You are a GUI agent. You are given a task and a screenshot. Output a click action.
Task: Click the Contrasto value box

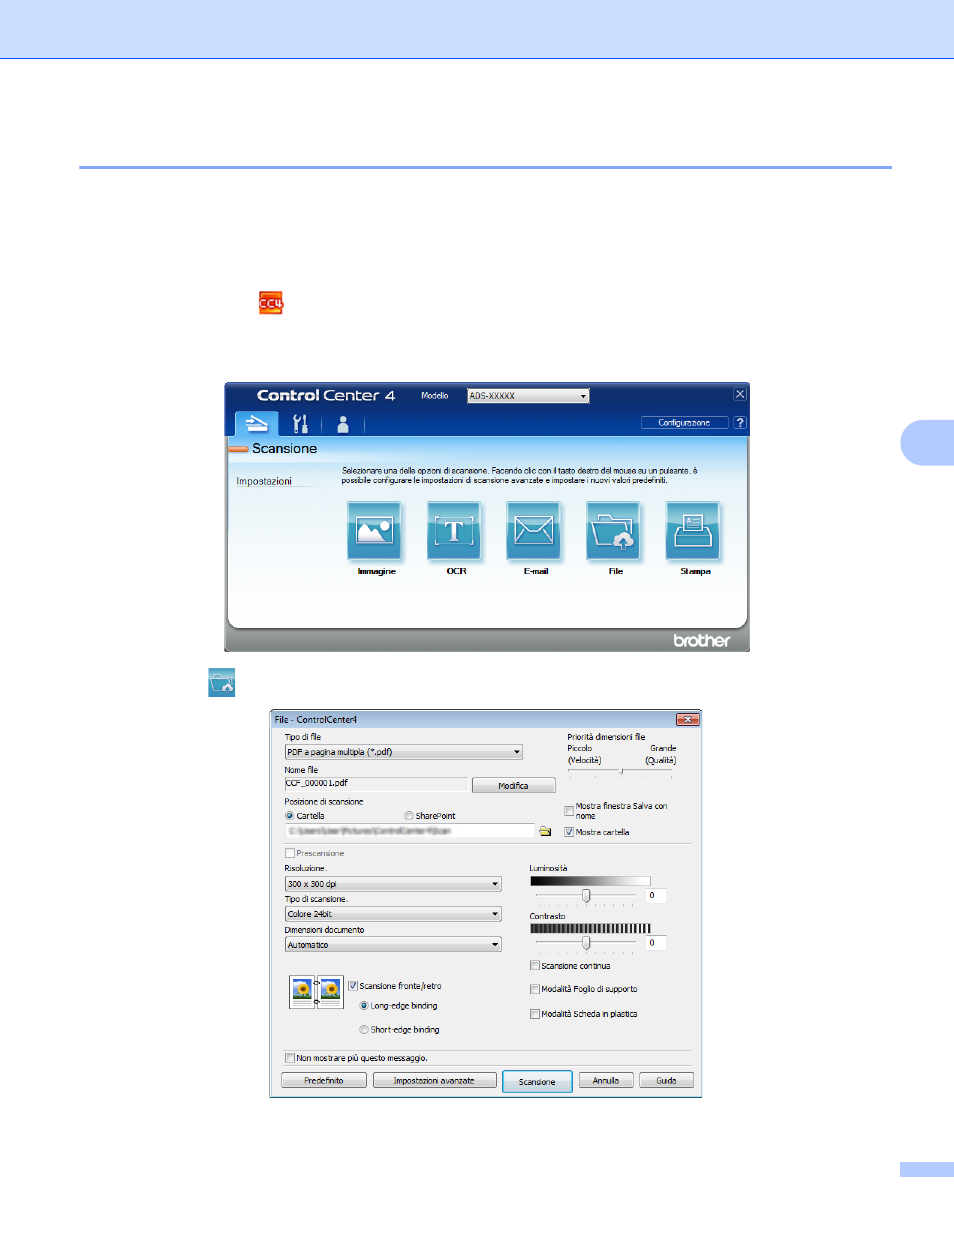click(655, 943)
